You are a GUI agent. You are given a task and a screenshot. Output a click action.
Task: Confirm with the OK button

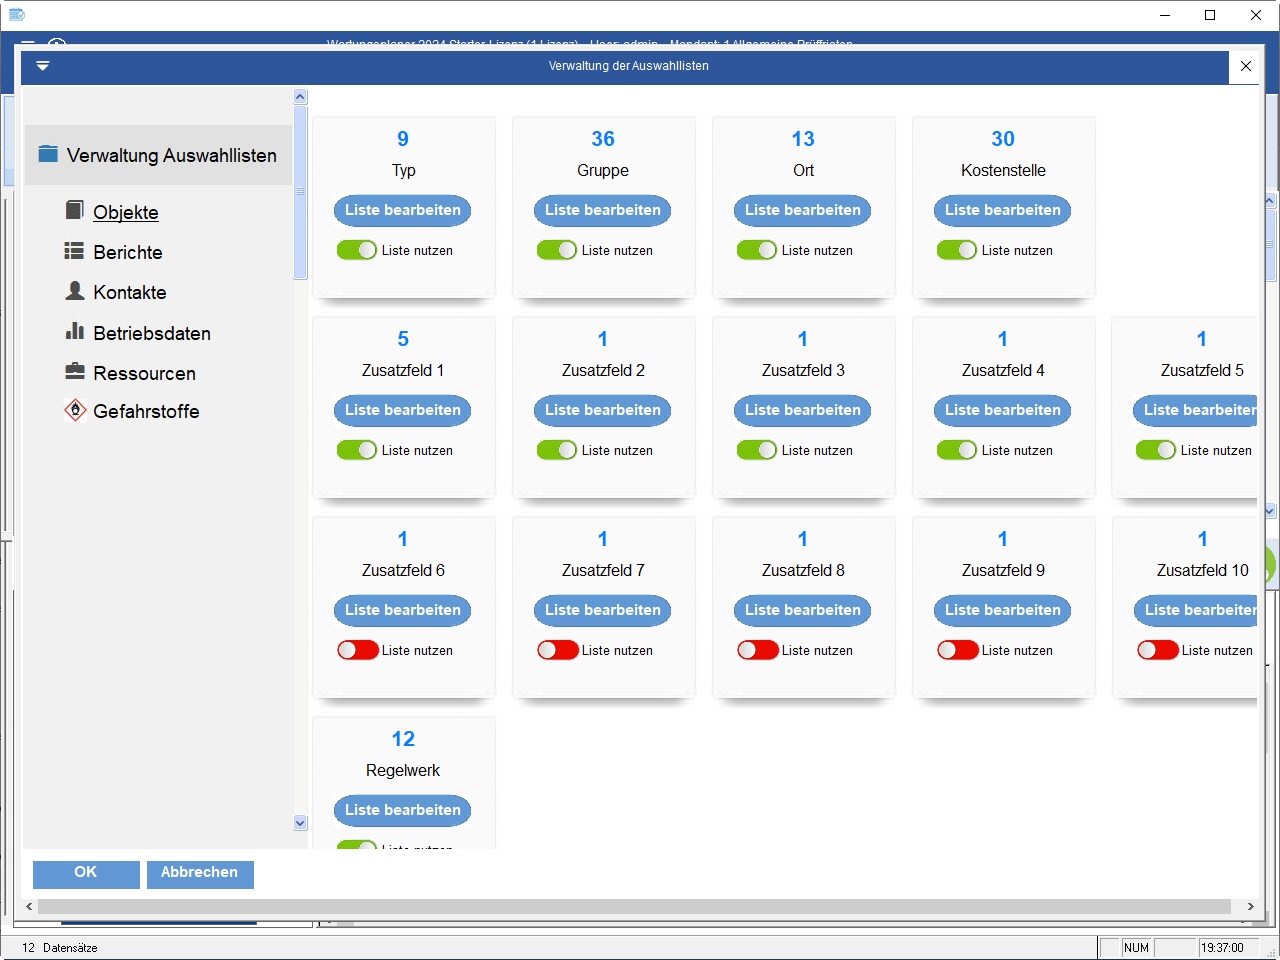(86, 873)
